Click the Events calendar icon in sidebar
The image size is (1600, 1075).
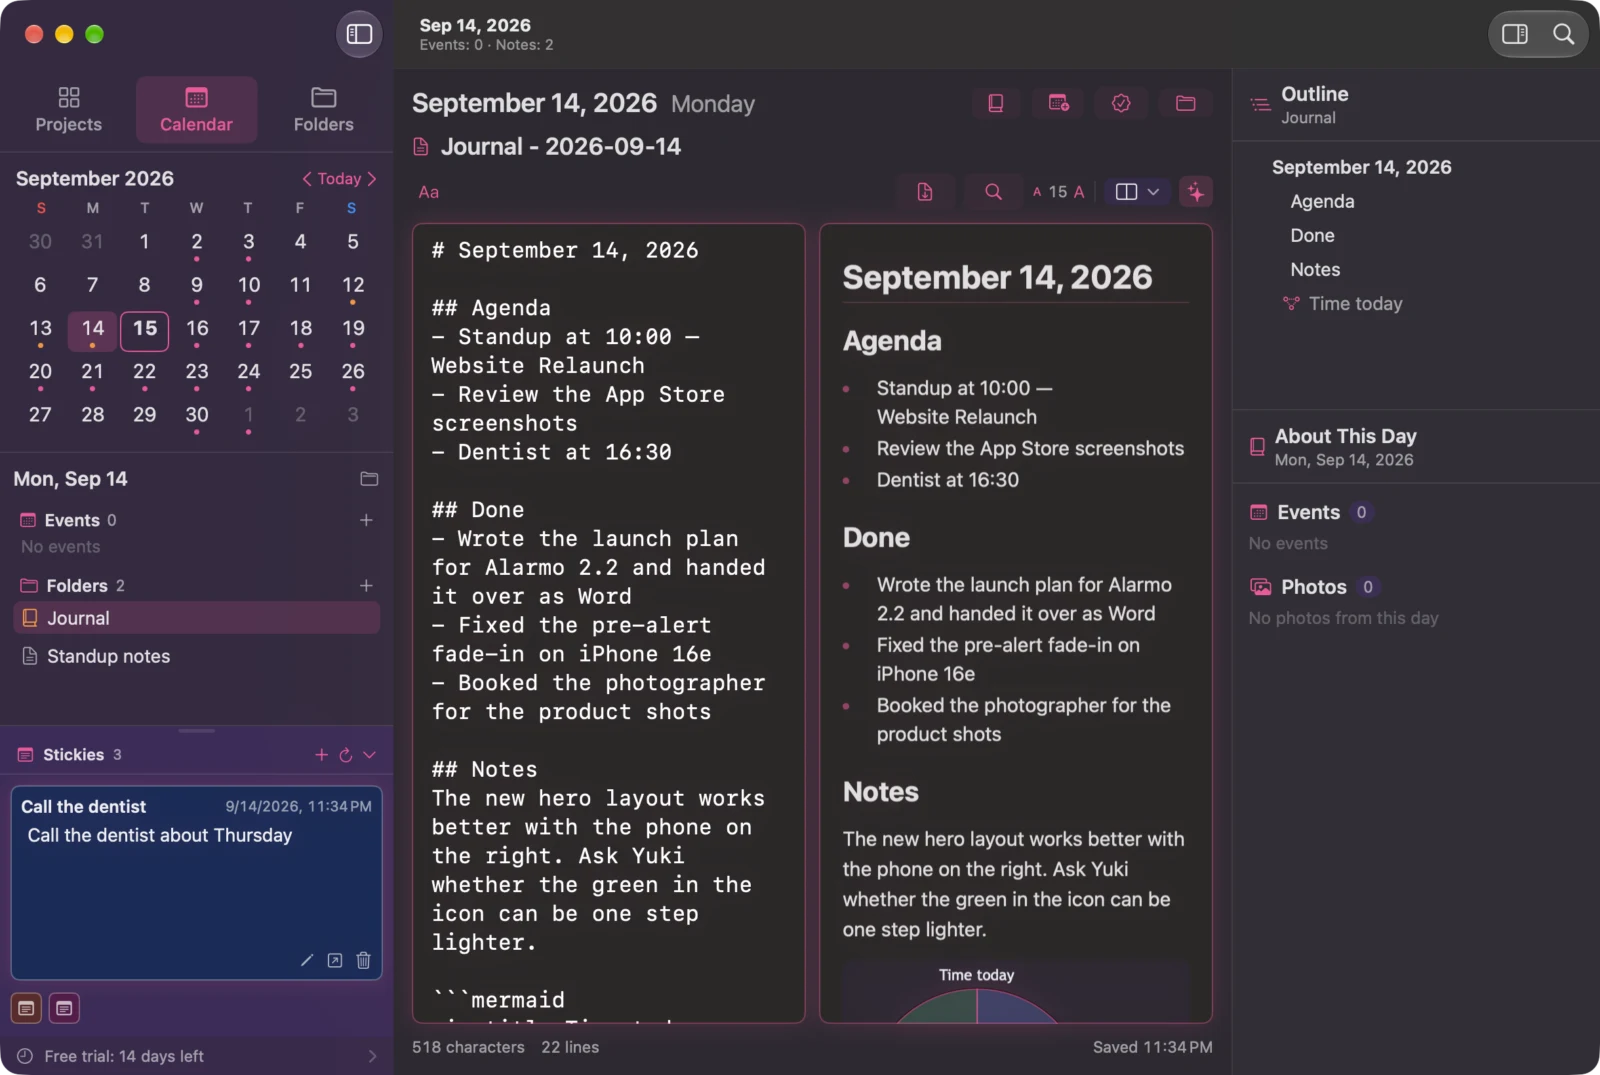click(28, 520)
